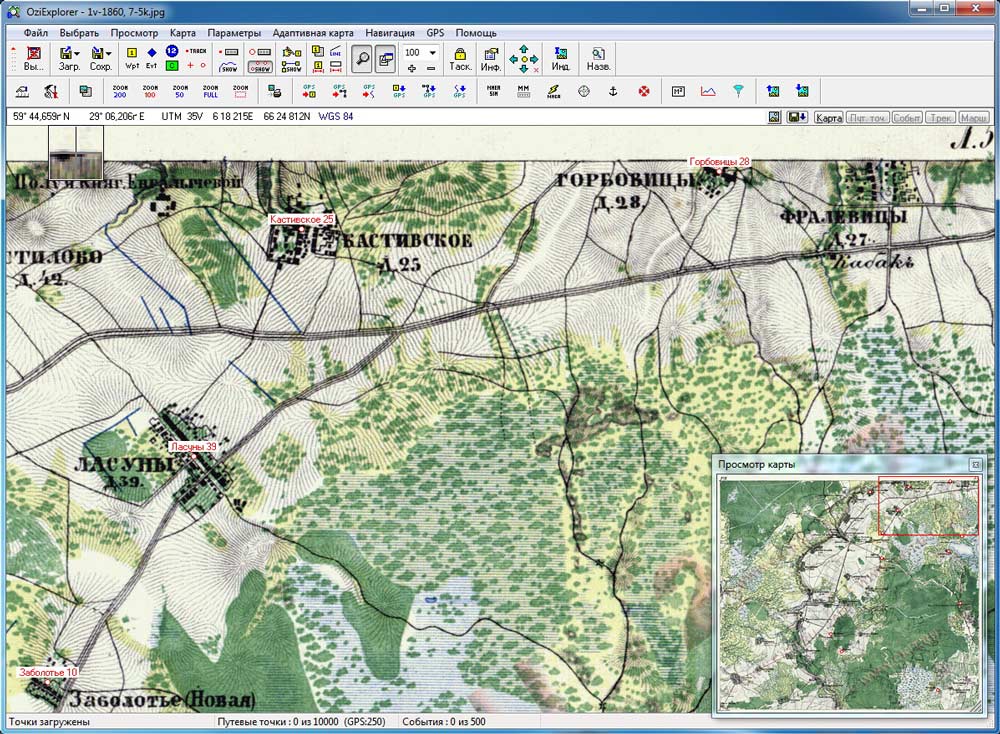Toggle the map view window button
Screen dimensions: 1000x734
[x=385, y=59]
